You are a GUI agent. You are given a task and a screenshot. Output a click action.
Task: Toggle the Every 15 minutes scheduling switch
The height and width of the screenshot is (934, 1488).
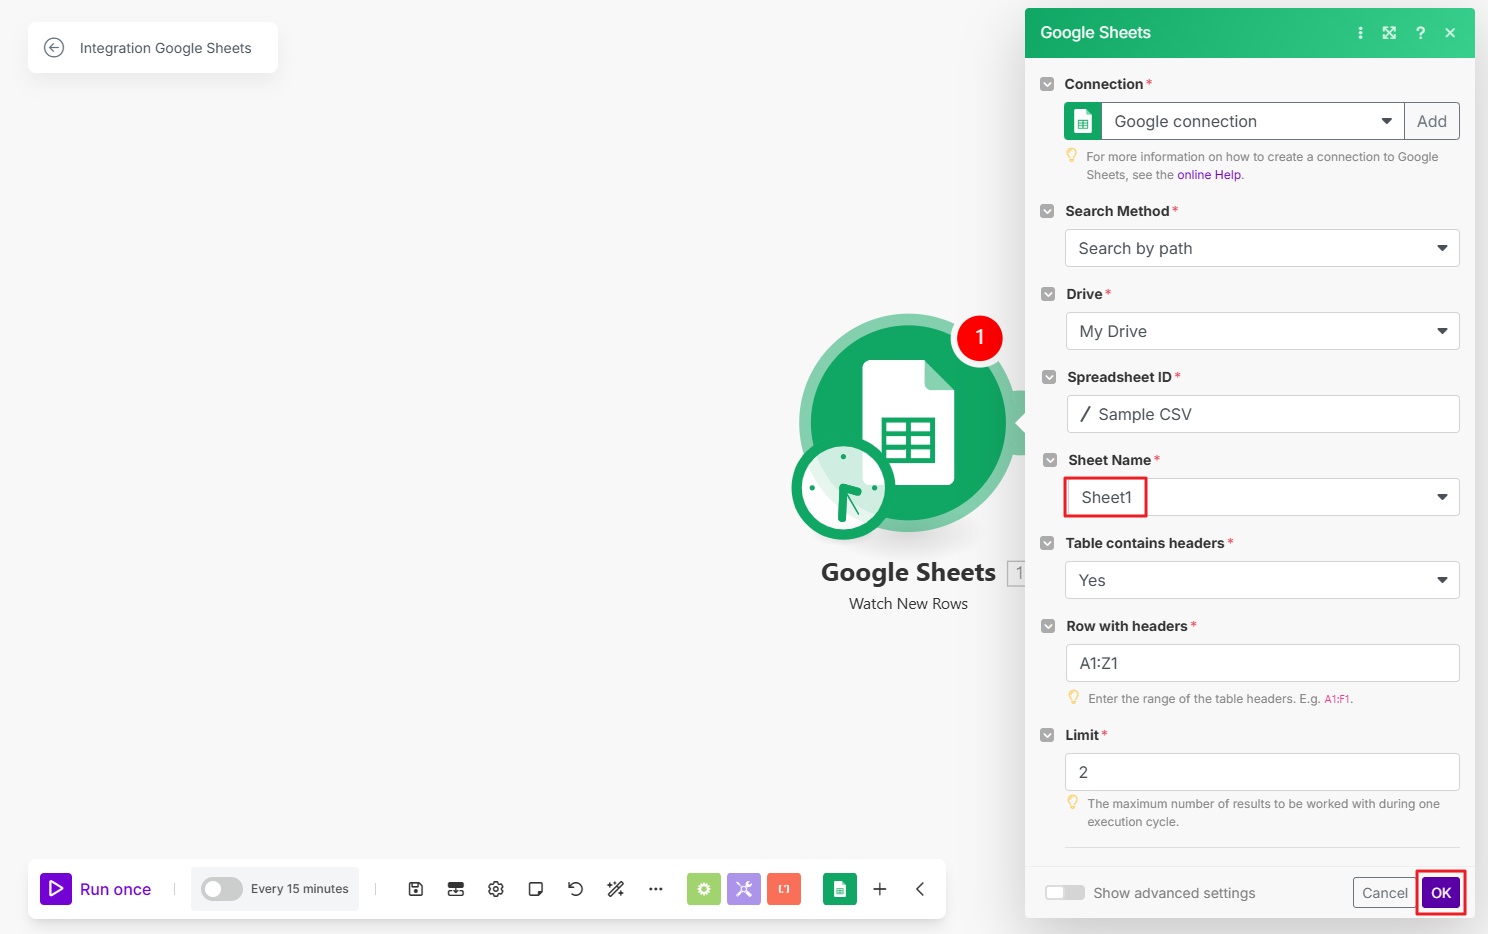(x=222, y=889)
